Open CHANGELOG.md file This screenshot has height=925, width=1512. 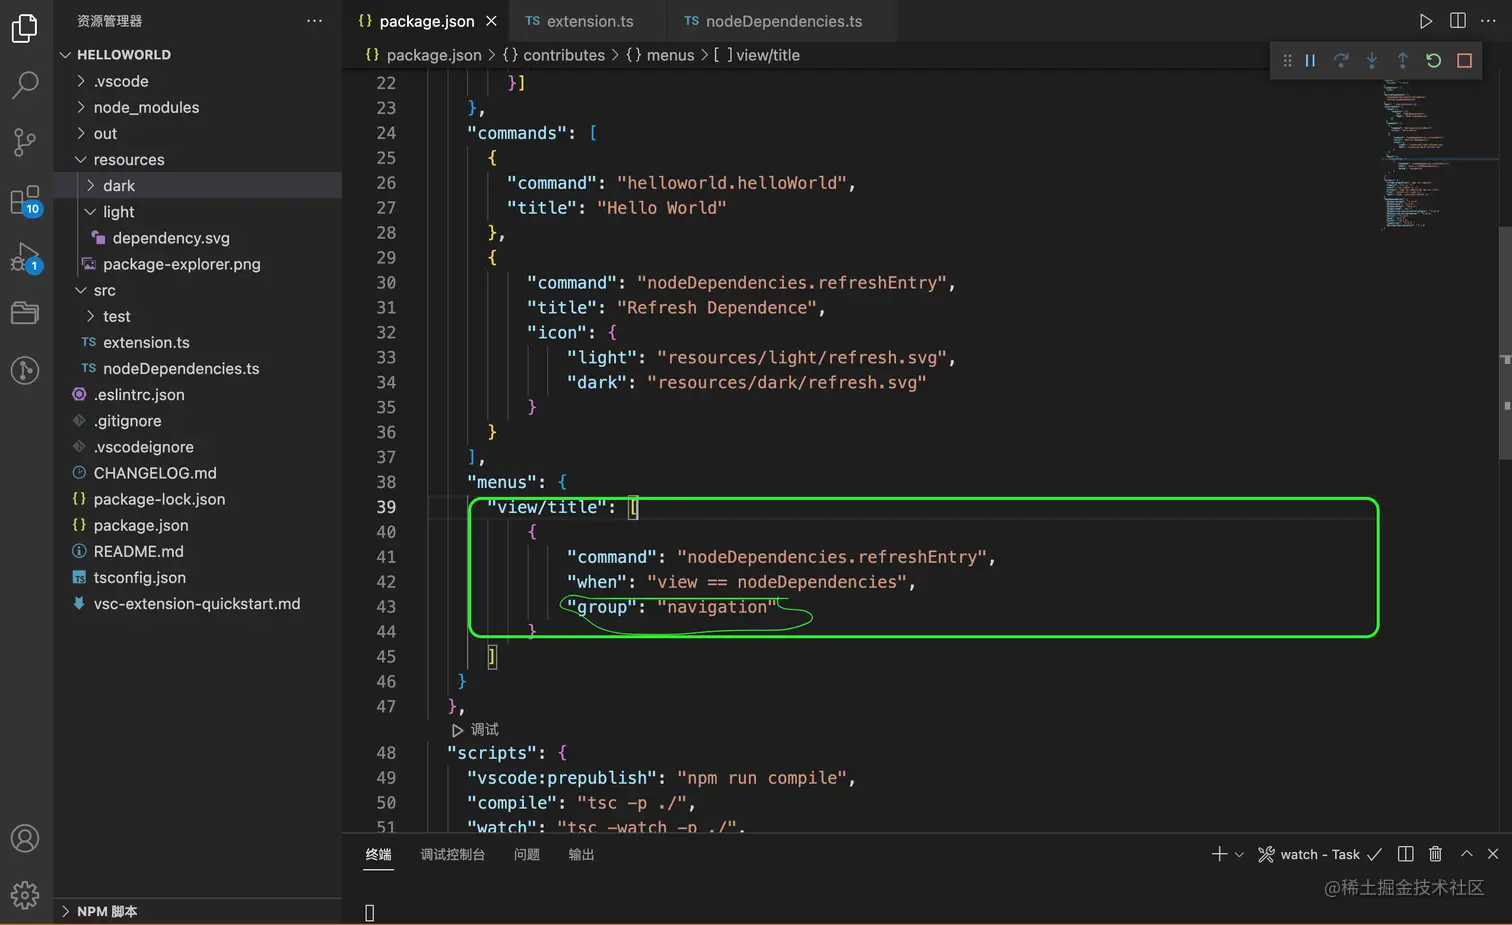(x=198, y=473)
